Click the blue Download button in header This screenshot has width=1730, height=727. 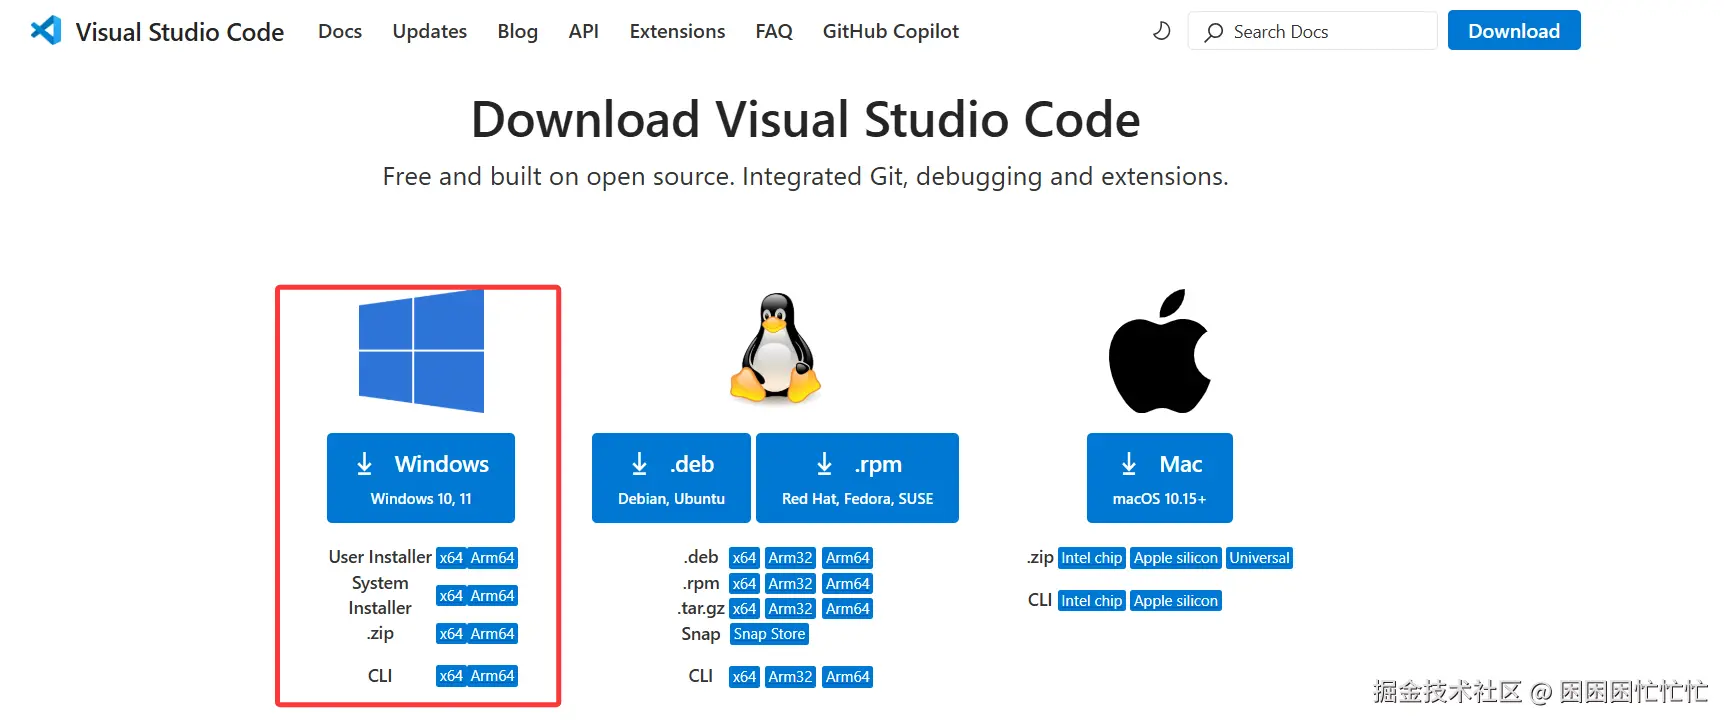(x=1514, y=31)
